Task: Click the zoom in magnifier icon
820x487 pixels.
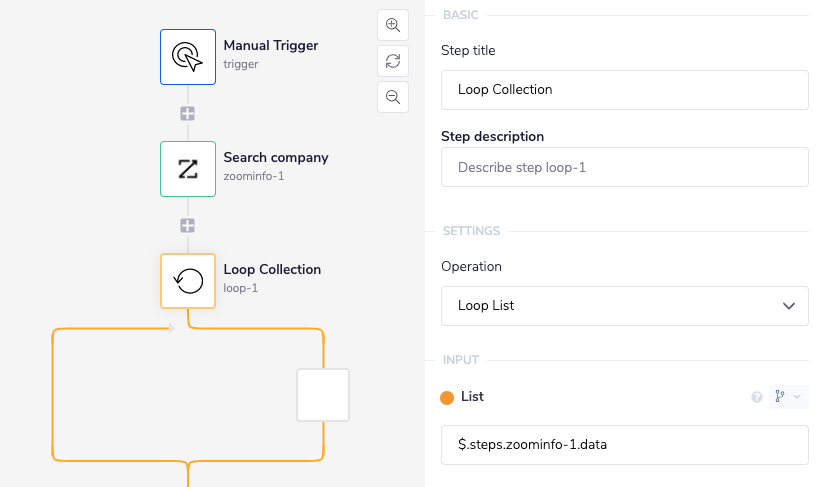Action: tap(393, 25)
